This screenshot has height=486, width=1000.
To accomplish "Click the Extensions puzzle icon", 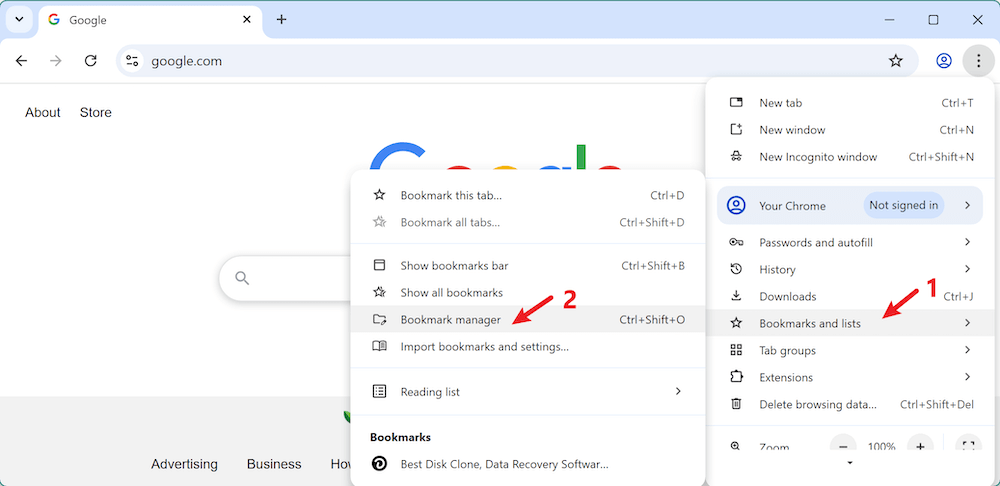I will 736,377.
